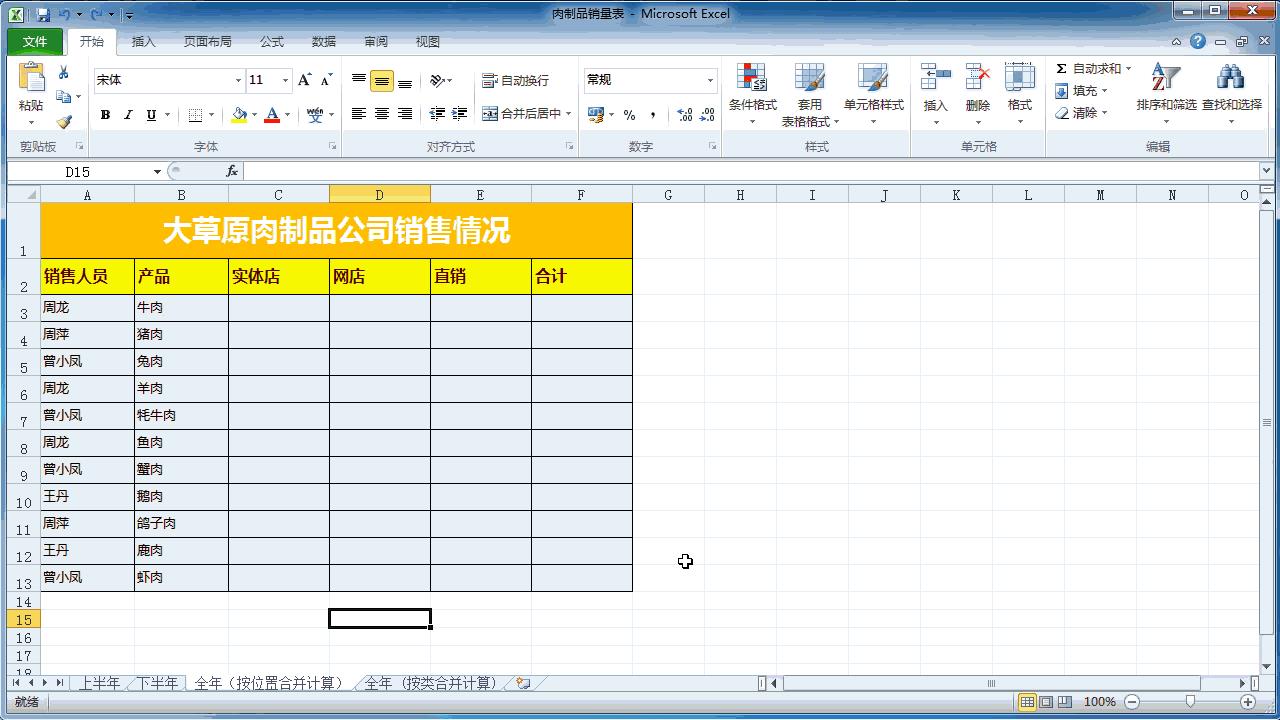Click the comma style icon
The width and height of the screenshot is (1280, 720).
(653, 115)
